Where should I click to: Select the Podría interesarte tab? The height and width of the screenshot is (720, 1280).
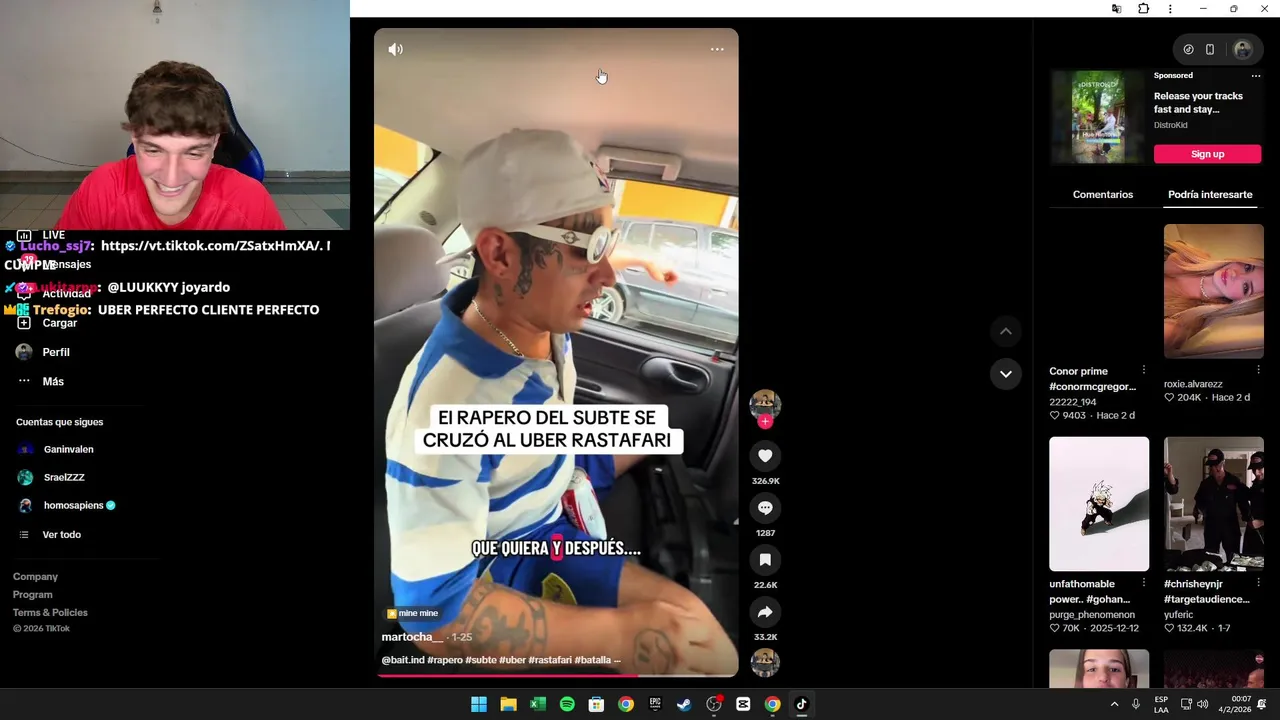(1210, 195)
